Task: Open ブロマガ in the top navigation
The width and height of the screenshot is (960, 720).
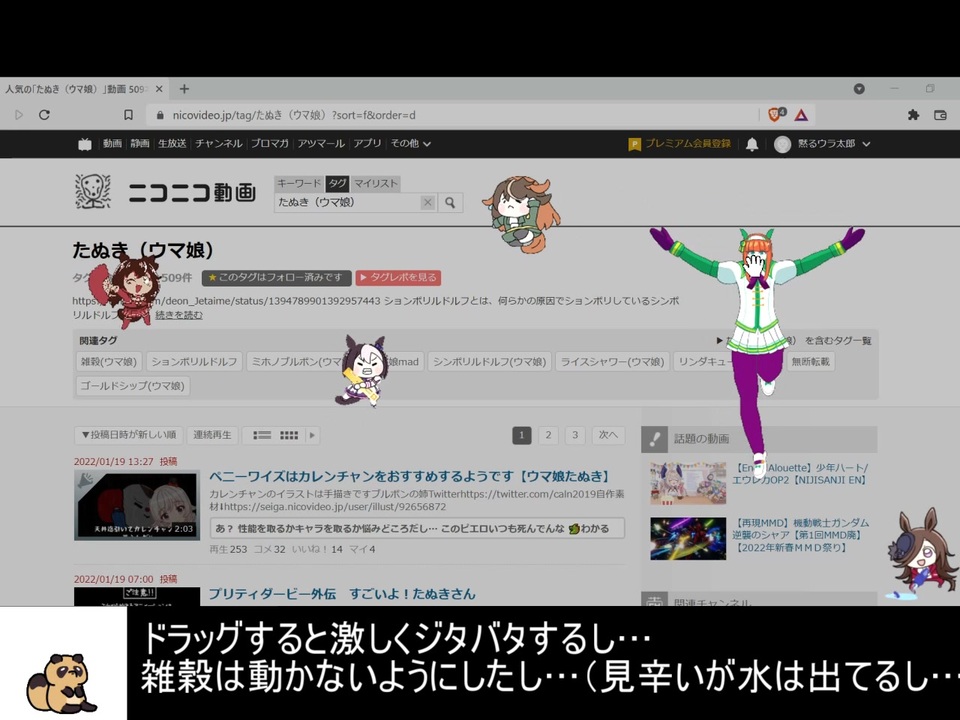Action: click(x=269, y=144)
